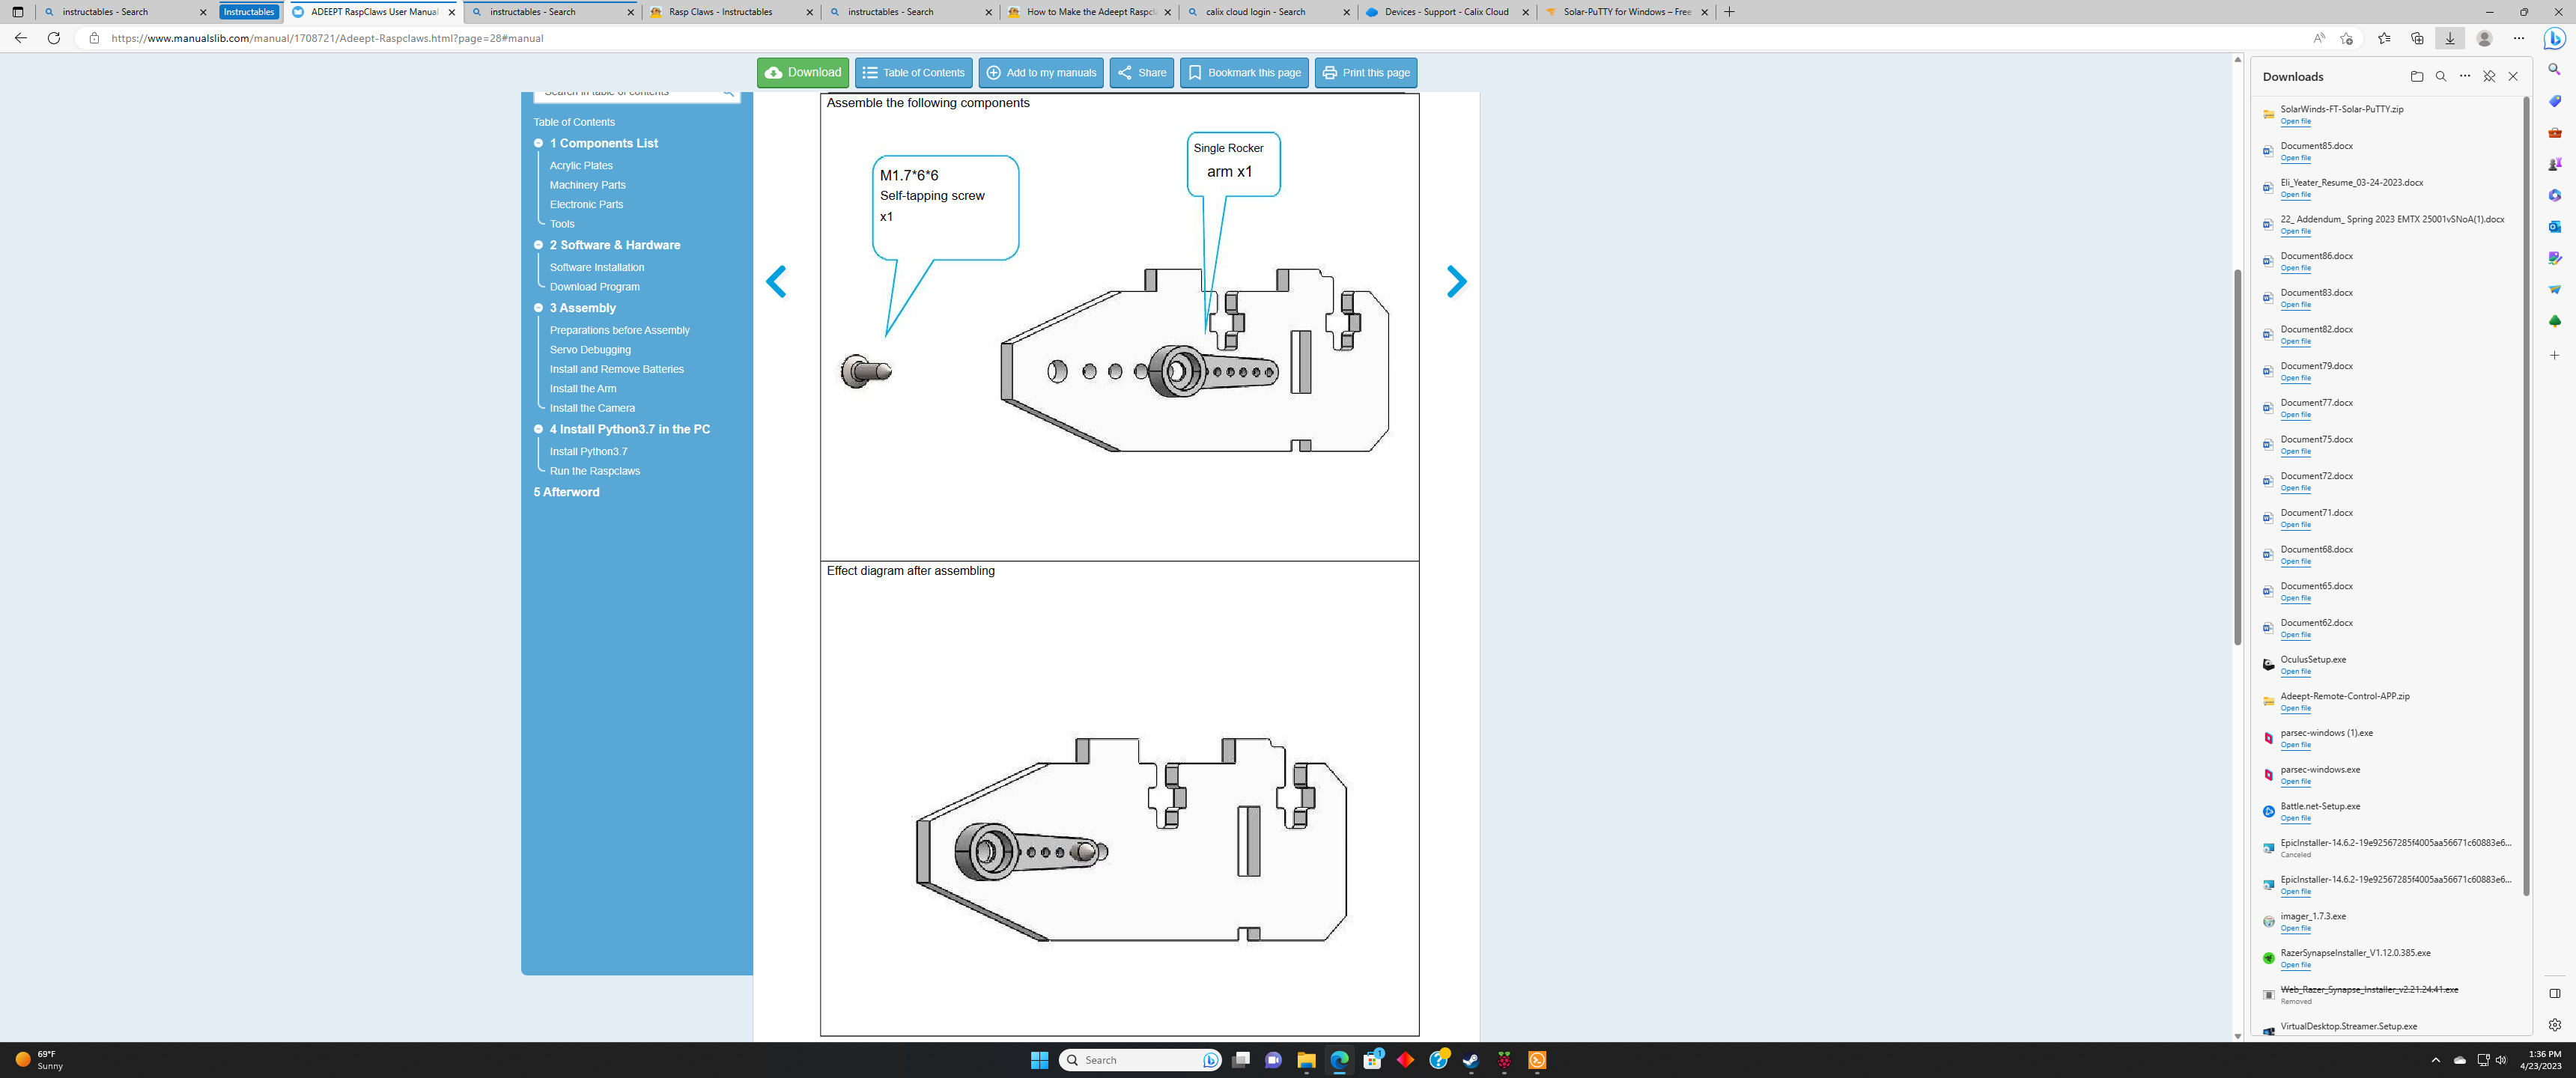Image resolution: width=2576 pixels, height=1078 pixels.
Task: Click the Read aloud icon in address bar
Action: [2319, 38]
